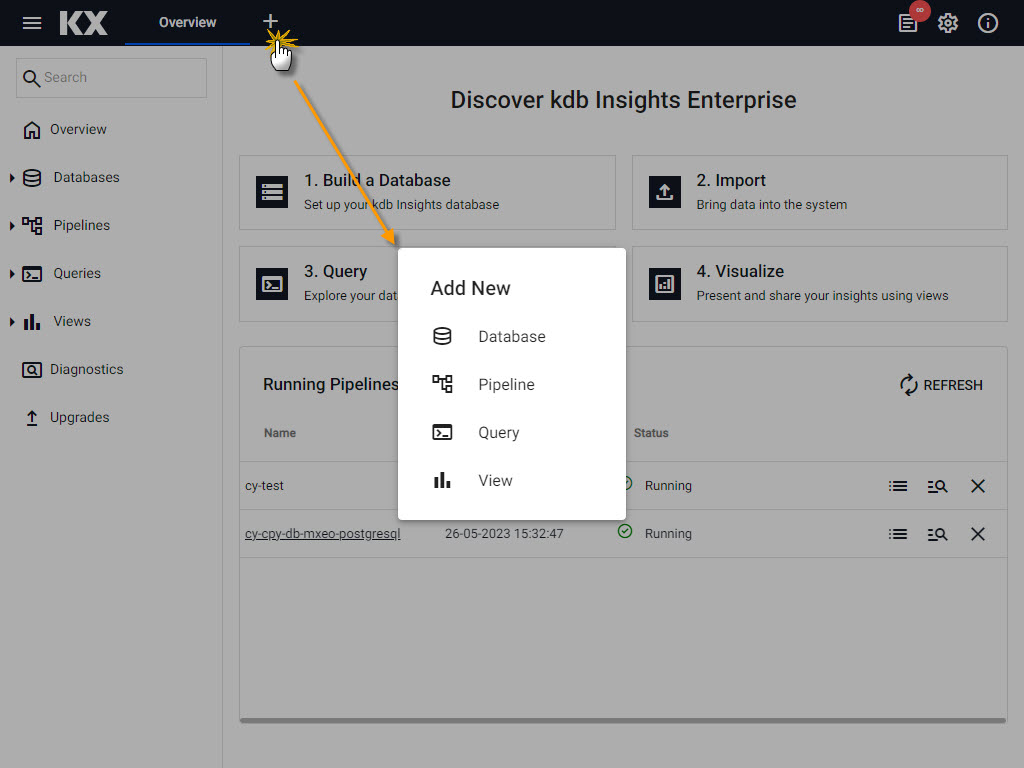This screenshot has width=1024, height=768.
Task: Select Databases in the sidebar
Action: [x=86, y=177]
